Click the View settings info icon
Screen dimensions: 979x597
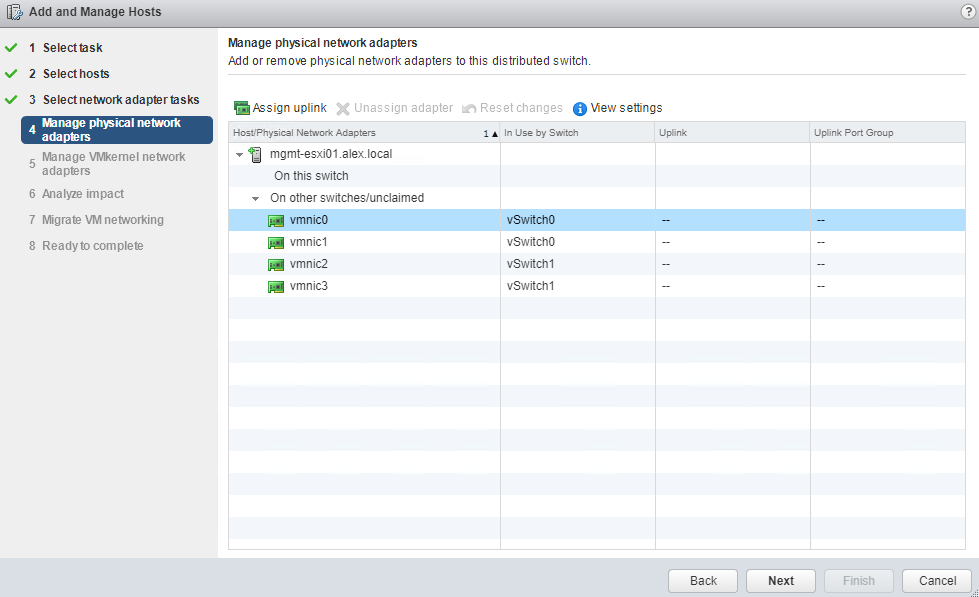tap(580, 109)
